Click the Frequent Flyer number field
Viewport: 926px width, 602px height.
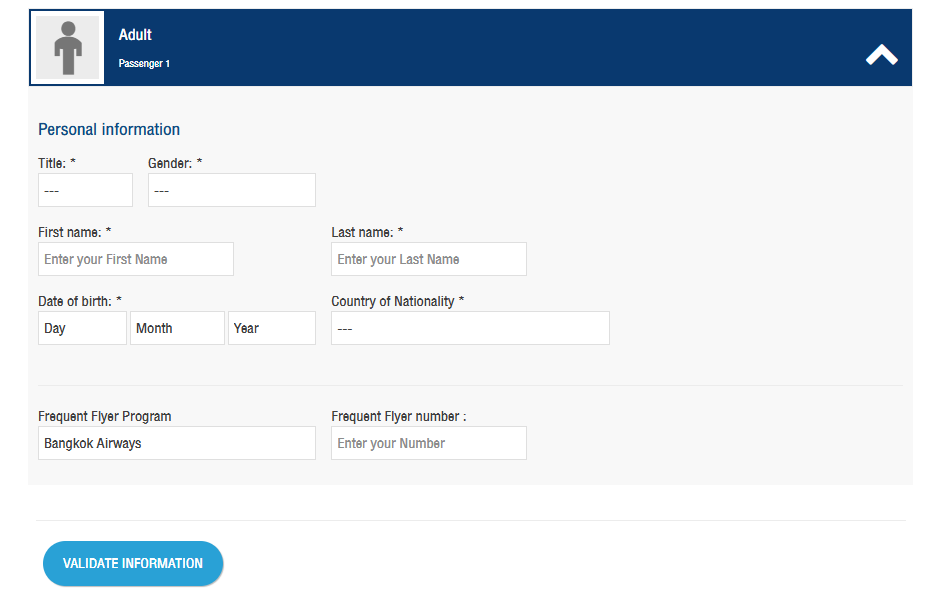pos(429,443)
